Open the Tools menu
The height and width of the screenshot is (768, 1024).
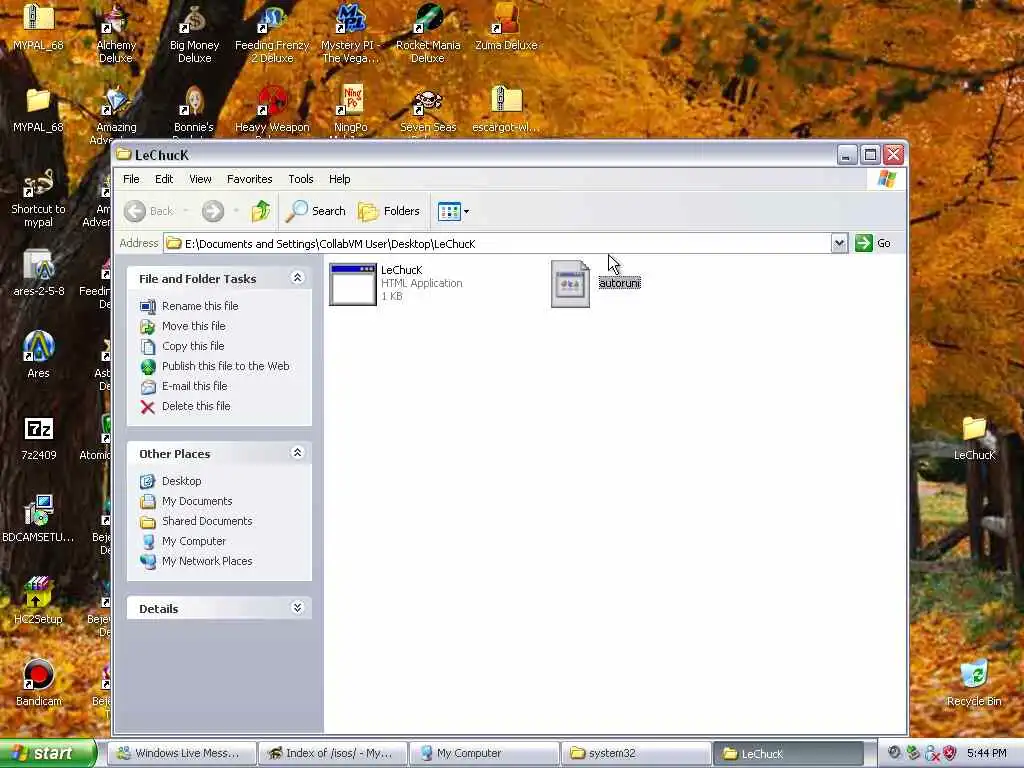coord(301,179)
